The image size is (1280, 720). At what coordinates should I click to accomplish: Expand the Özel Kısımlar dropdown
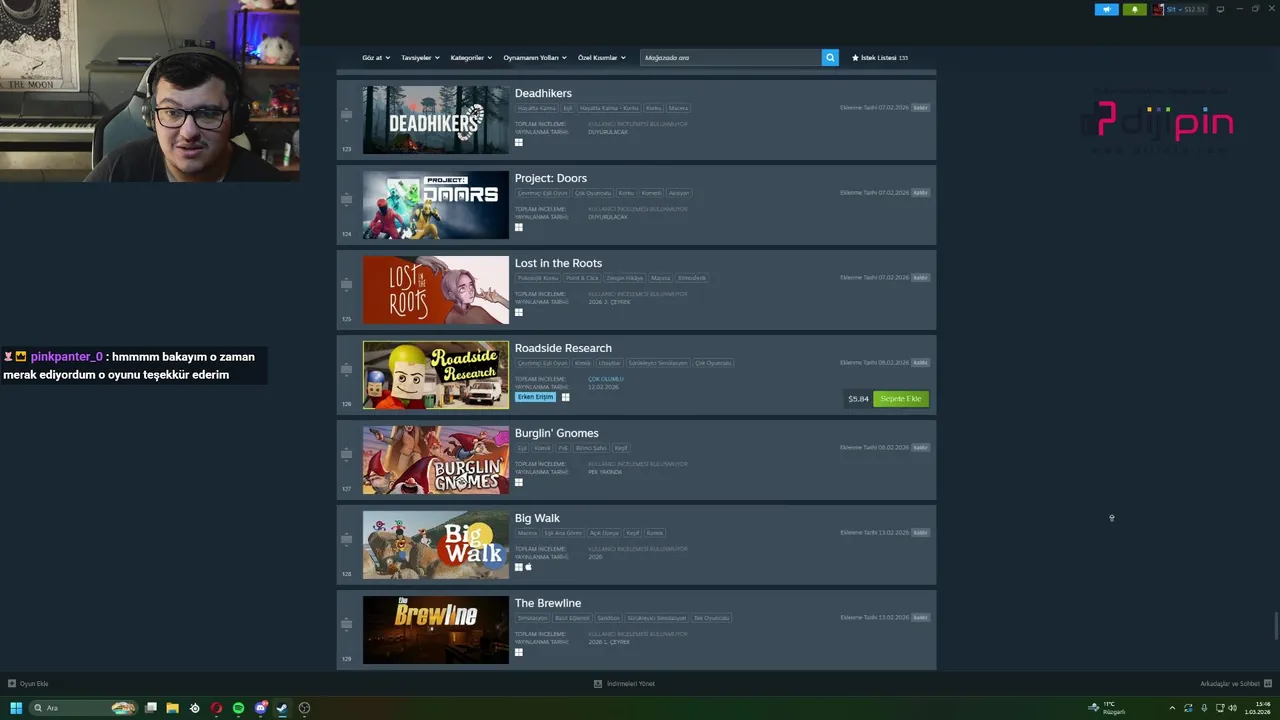click(x=601, y=58)
